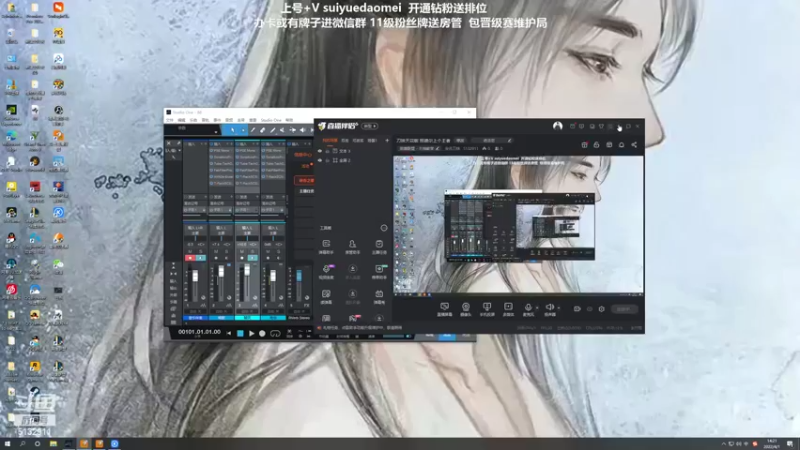The image size is (800, 450).
Task: Select the Bend tool in Studio One toolbar
Action: [293, 130]
